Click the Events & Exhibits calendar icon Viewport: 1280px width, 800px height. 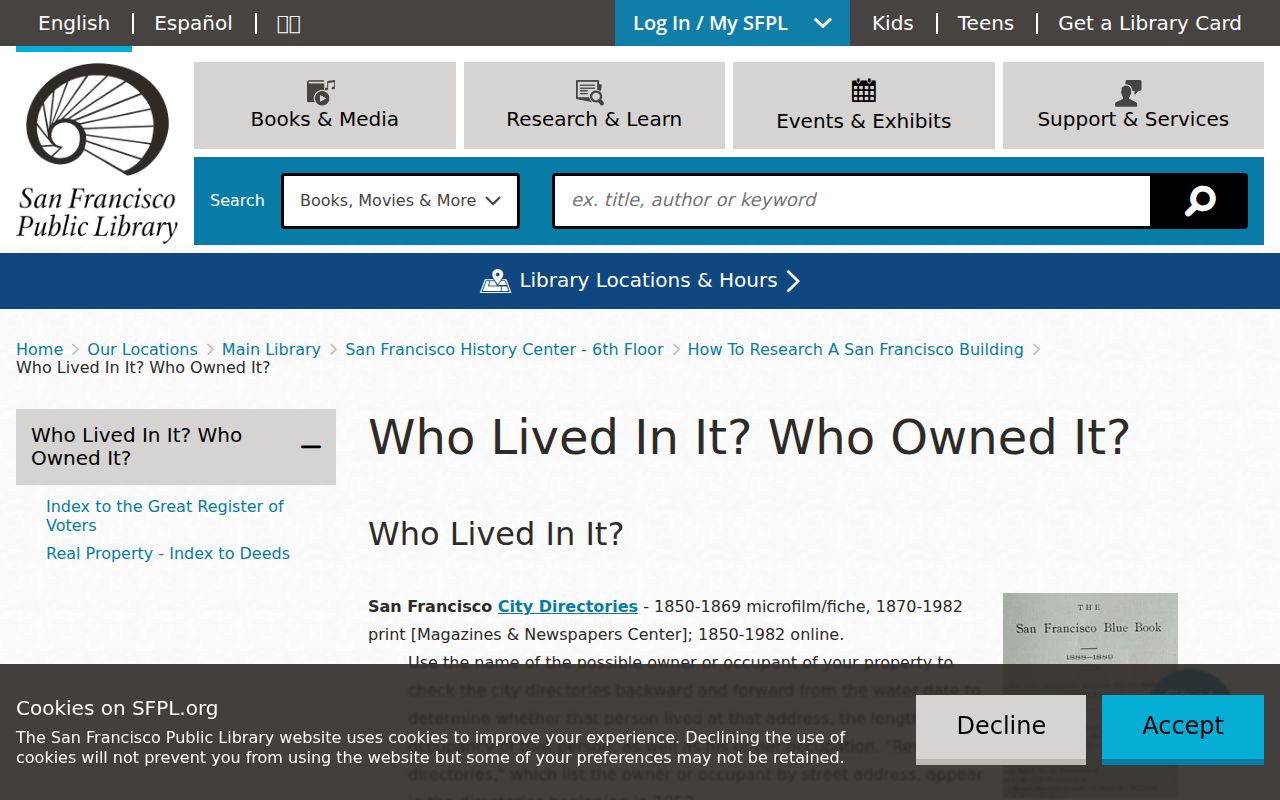864,91
